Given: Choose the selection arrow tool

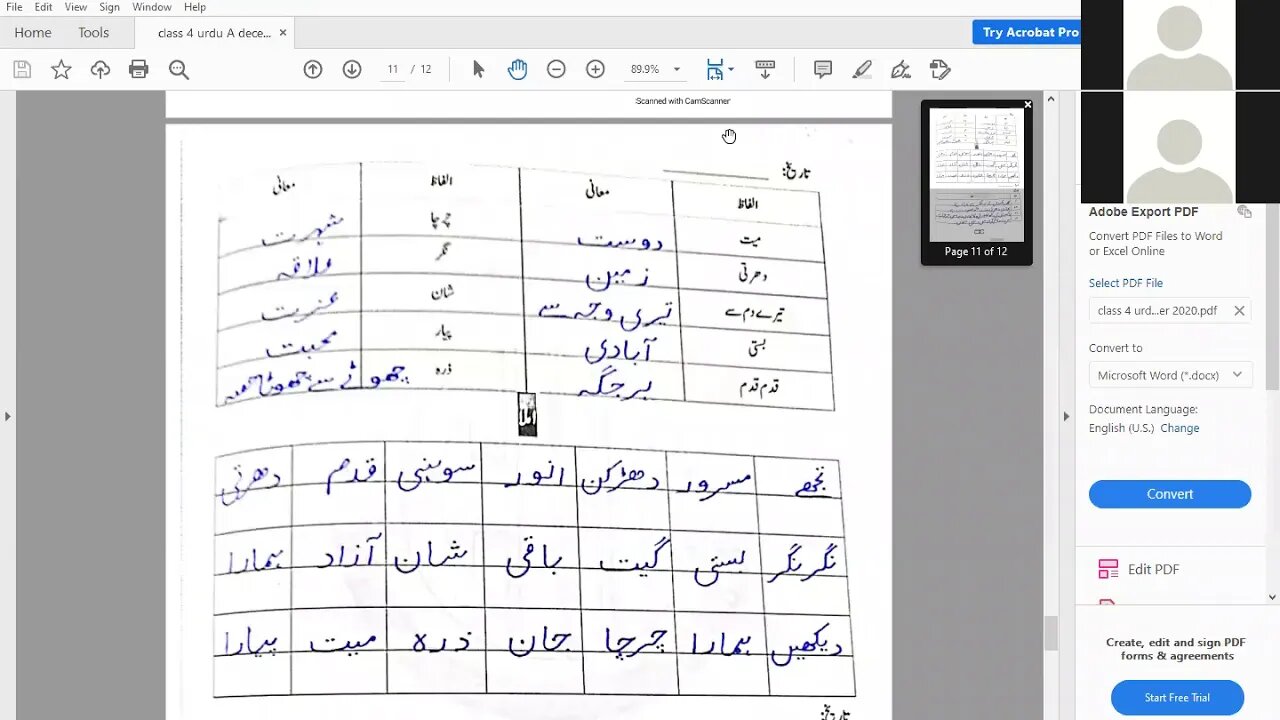Looking at the screenshot, I should (478, 69).
